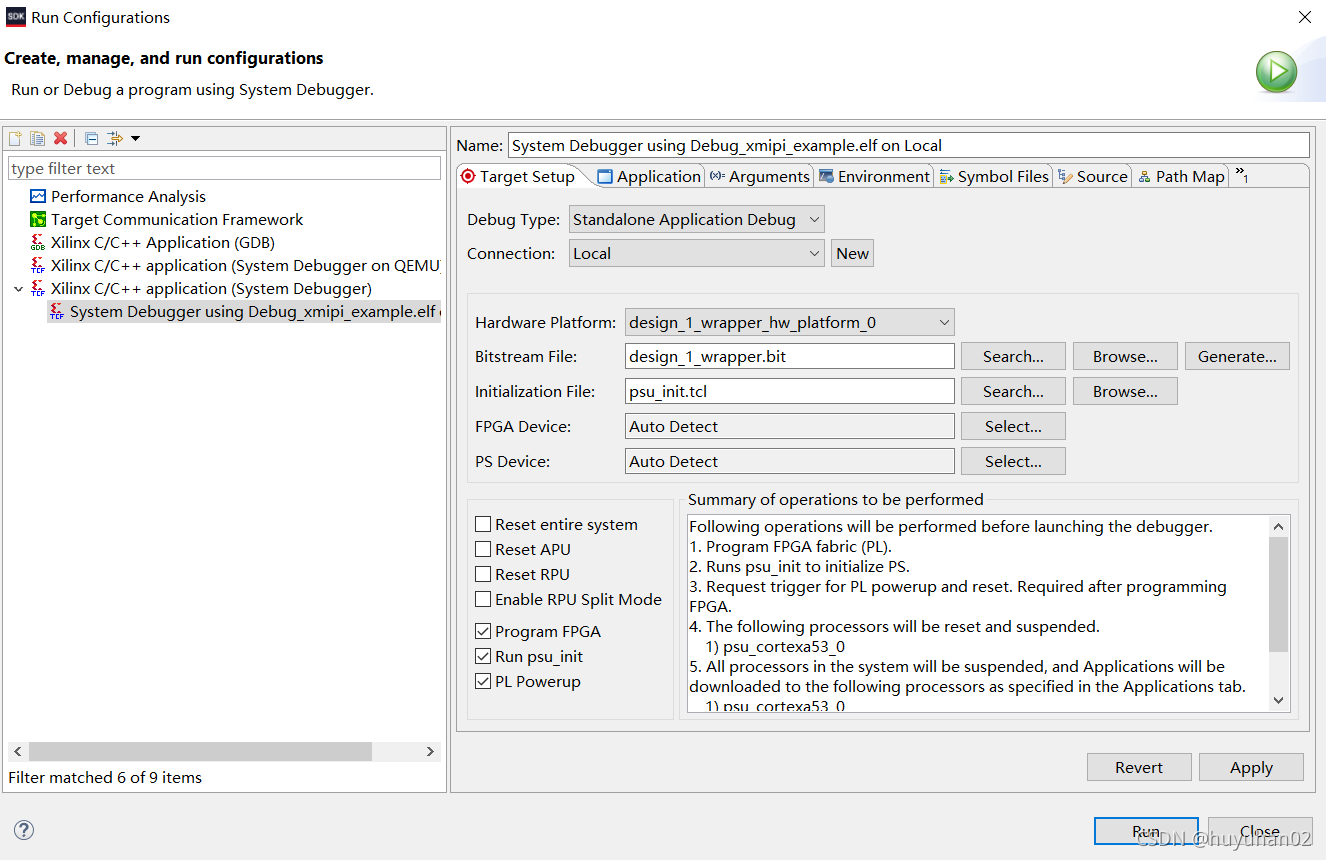Image resolution: width=1326 pixels, height=860 pixels.
Task: Click the Xilinx GDB application icon
Action: click(x=38, y=243)
